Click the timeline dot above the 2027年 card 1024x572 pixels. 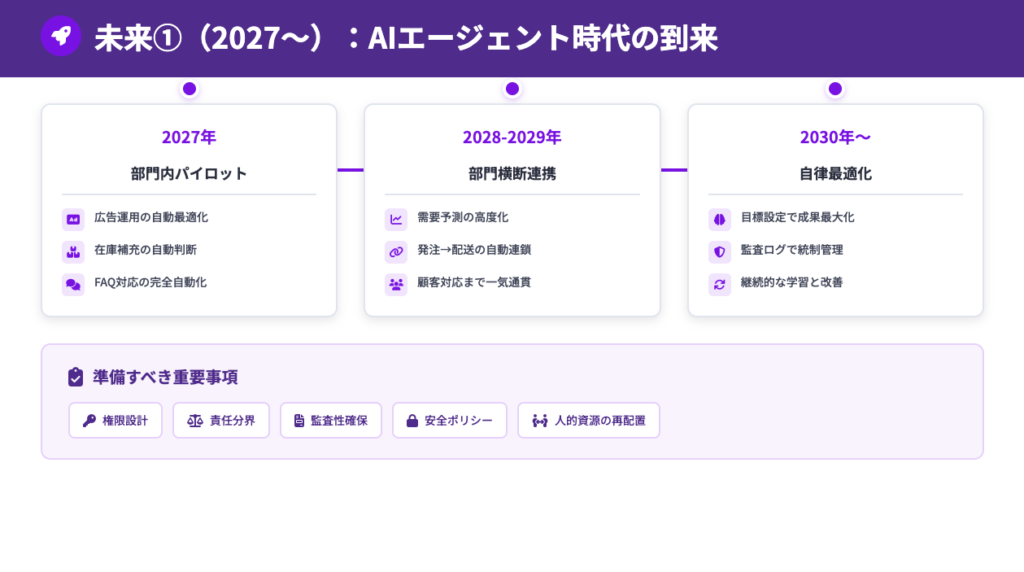click(x=189, y=89)
